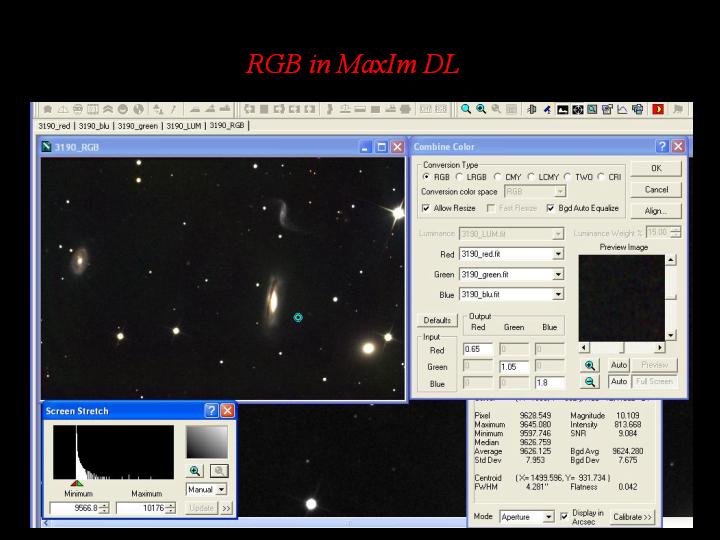Select the CRI conversion type

click(601, 177)
